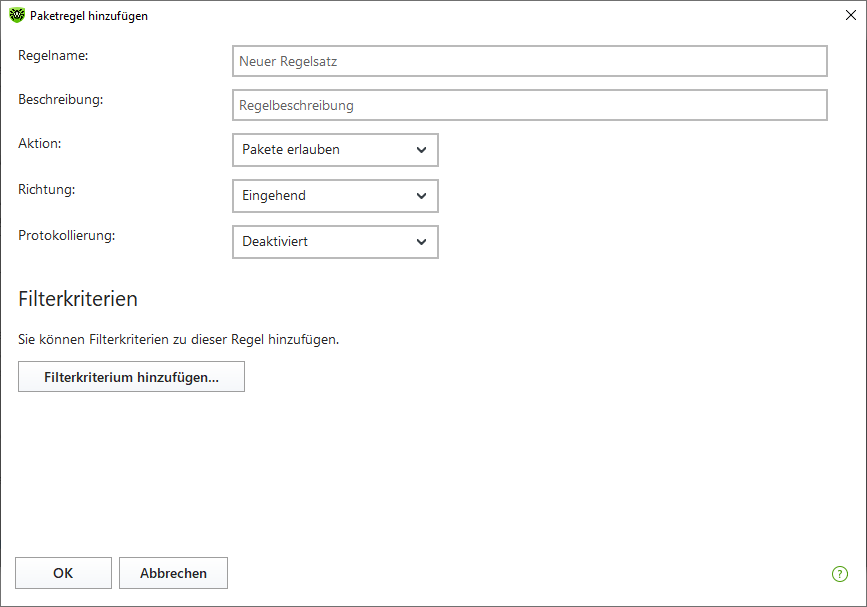Viewport: 867px width, 607px height.
Task: Close the Paketregel hinzufügen dialog
Action: coord(851,15)
